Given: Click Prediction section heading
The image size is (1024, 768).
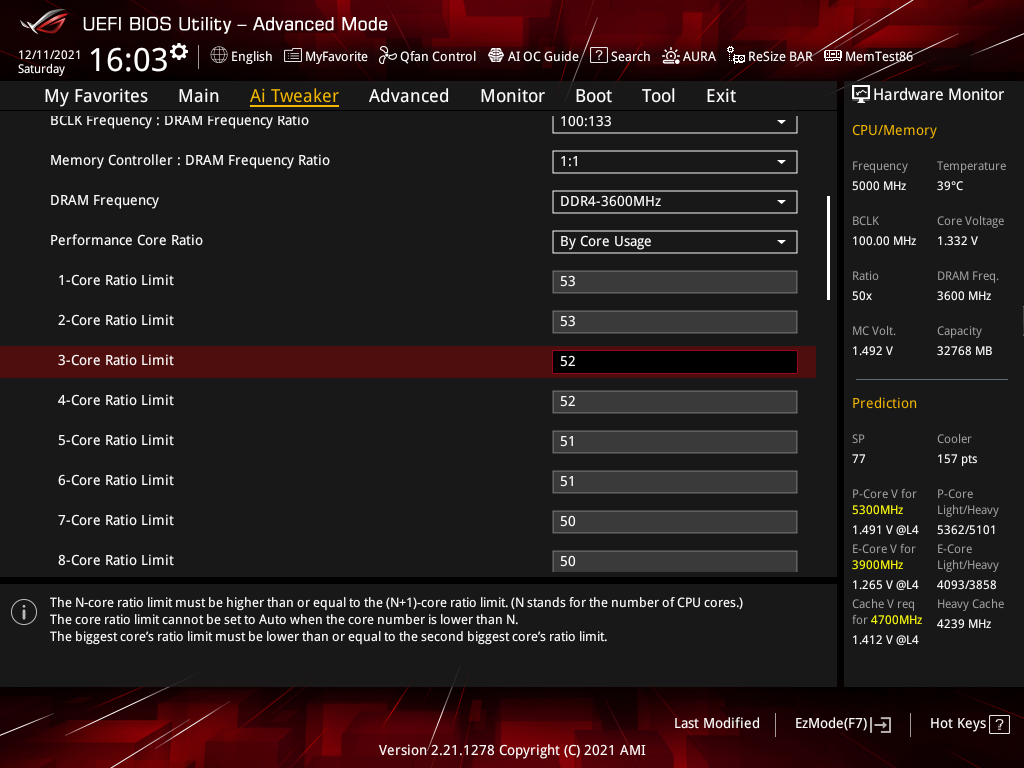Looking at the screenshot, I should point(884,403).
